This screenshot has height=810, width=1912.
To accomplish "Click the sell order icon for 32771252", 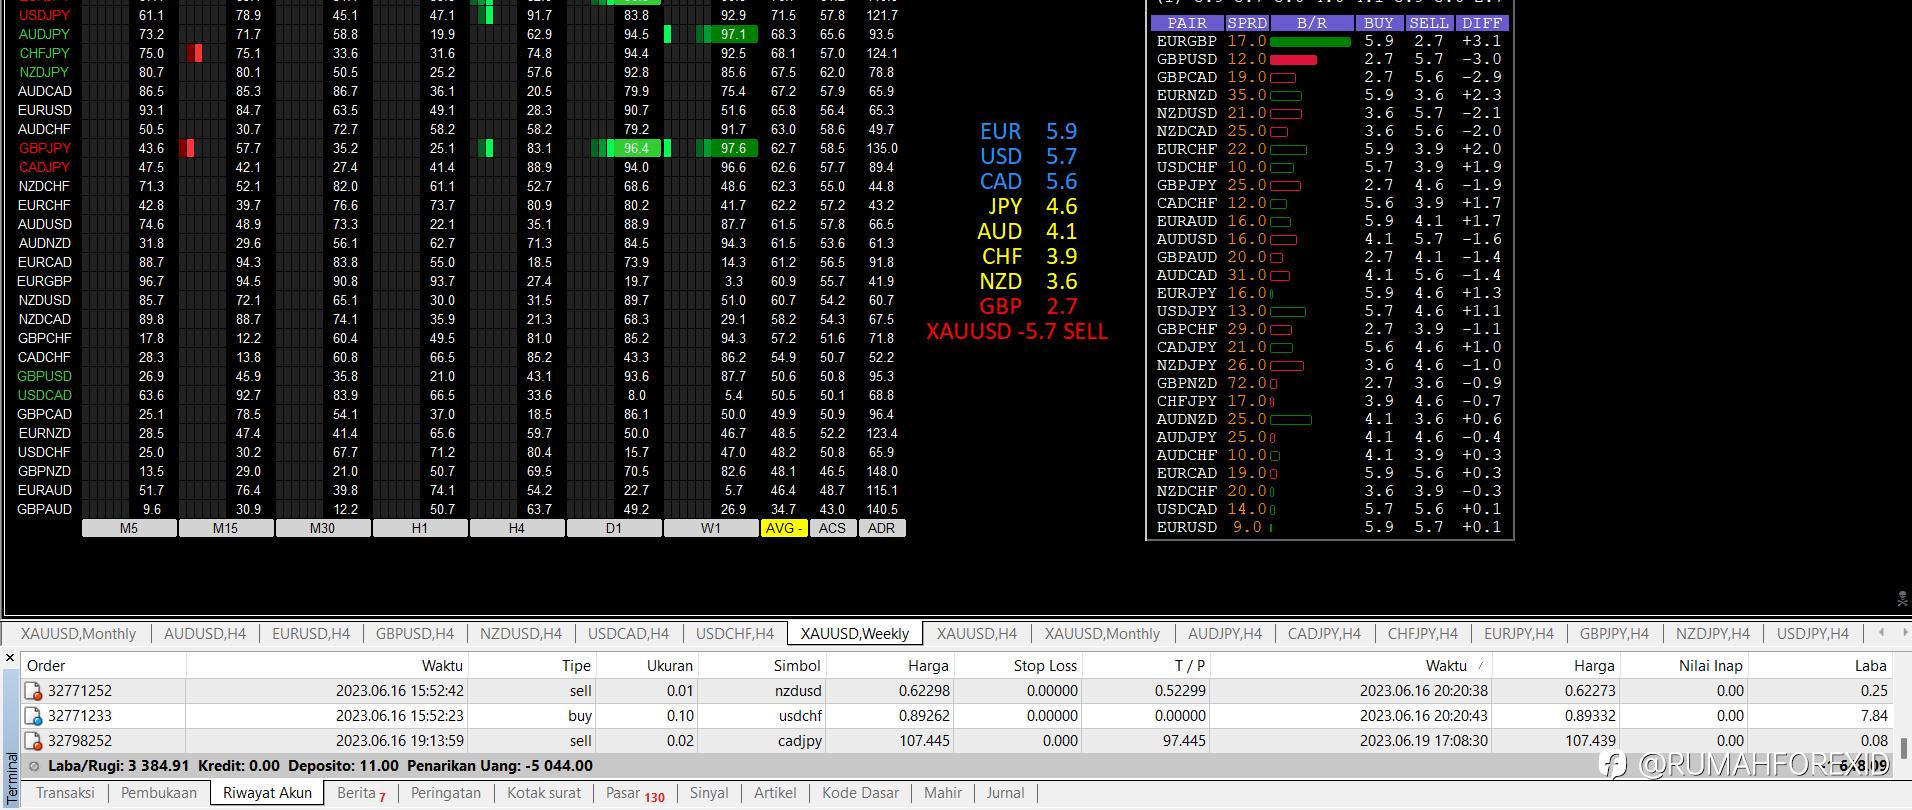I will tap(33, 691).
